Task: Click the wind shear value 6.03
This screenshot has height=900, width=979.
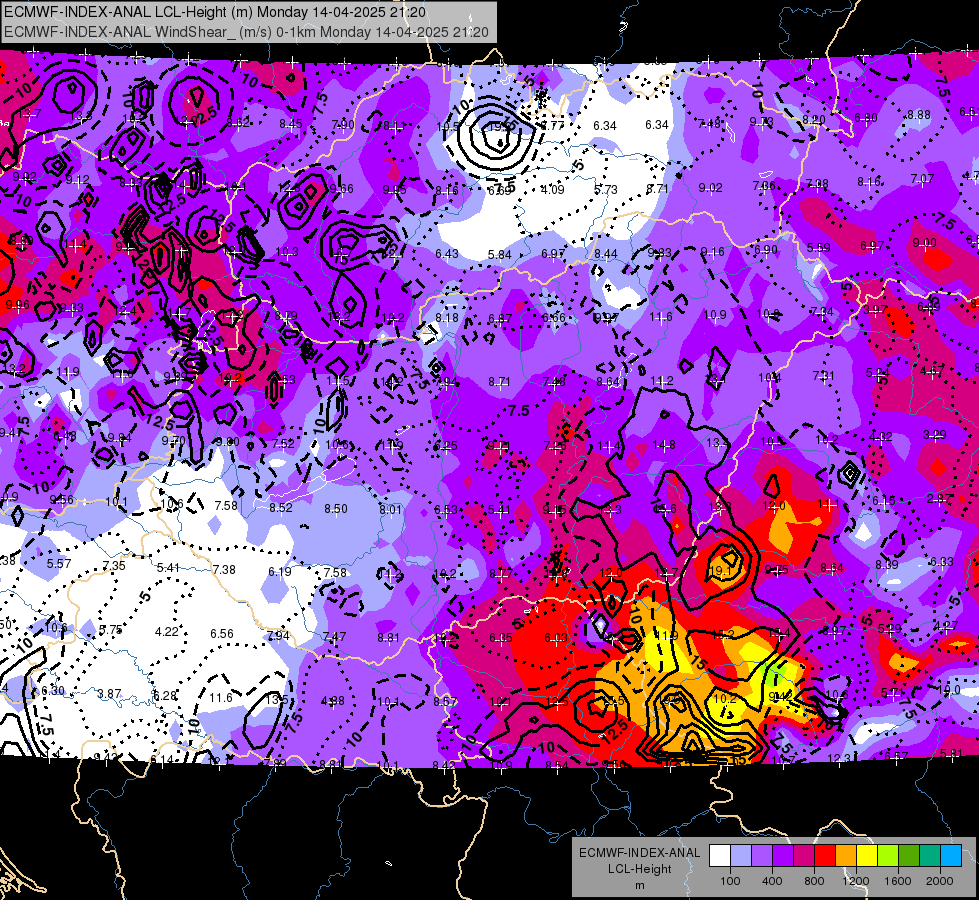Action: 556,637
